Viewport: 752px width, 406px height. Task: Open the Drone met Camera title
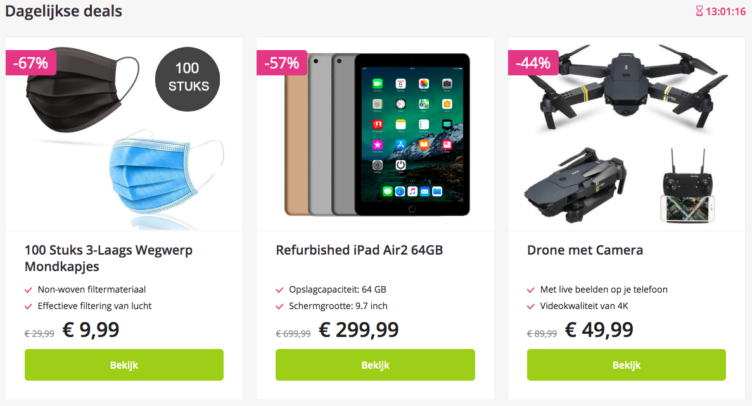(x=585, y=250)
